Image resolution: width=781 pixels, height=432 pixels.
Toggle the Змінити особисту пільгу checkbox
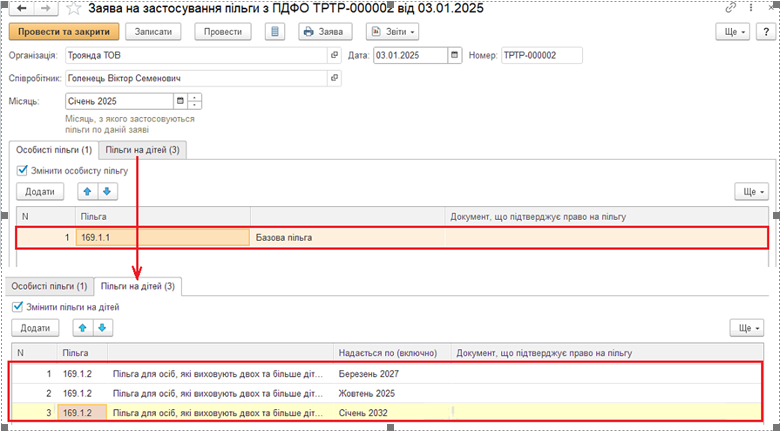pos(23,170)
